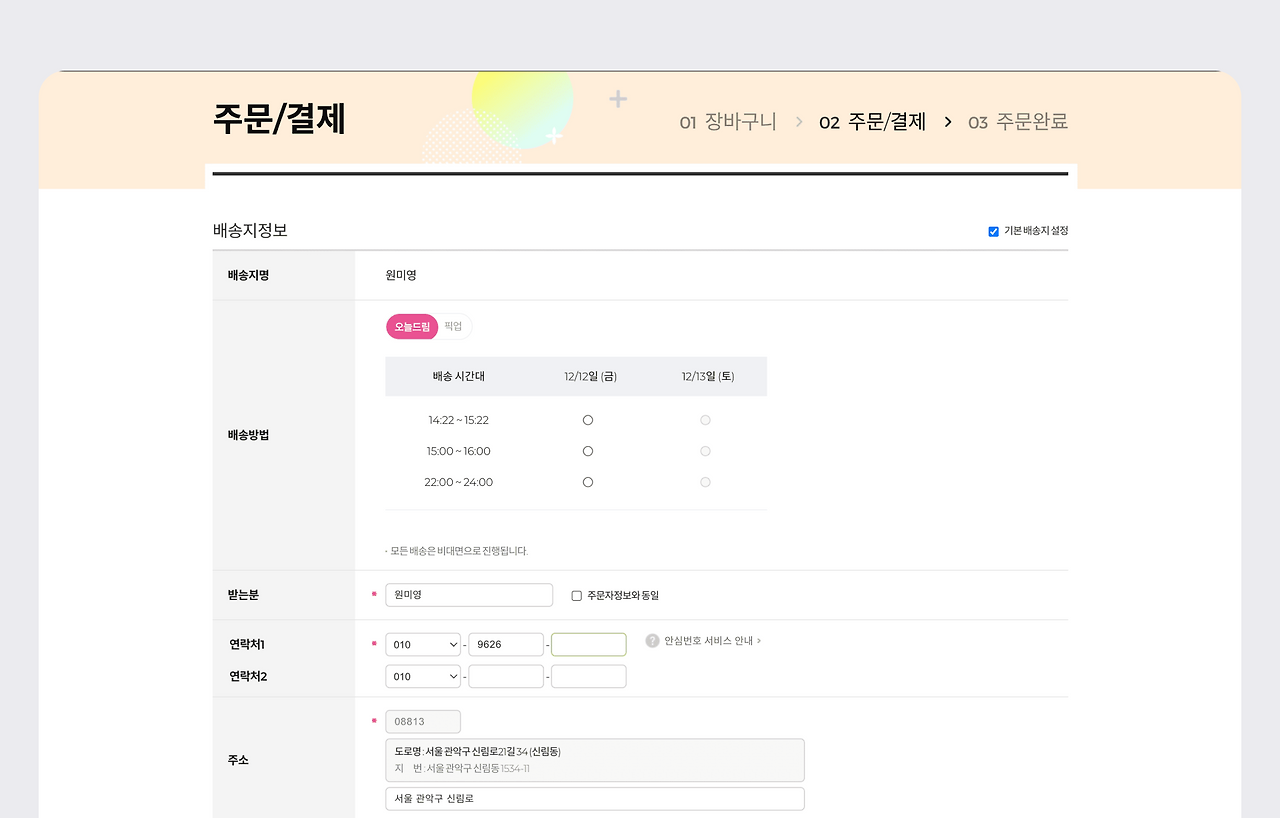The width and height of the screenshot is (1280, 818).
Task: Click the 15:00 ~ 16:00 time slot text
Action: click(459, 451)
